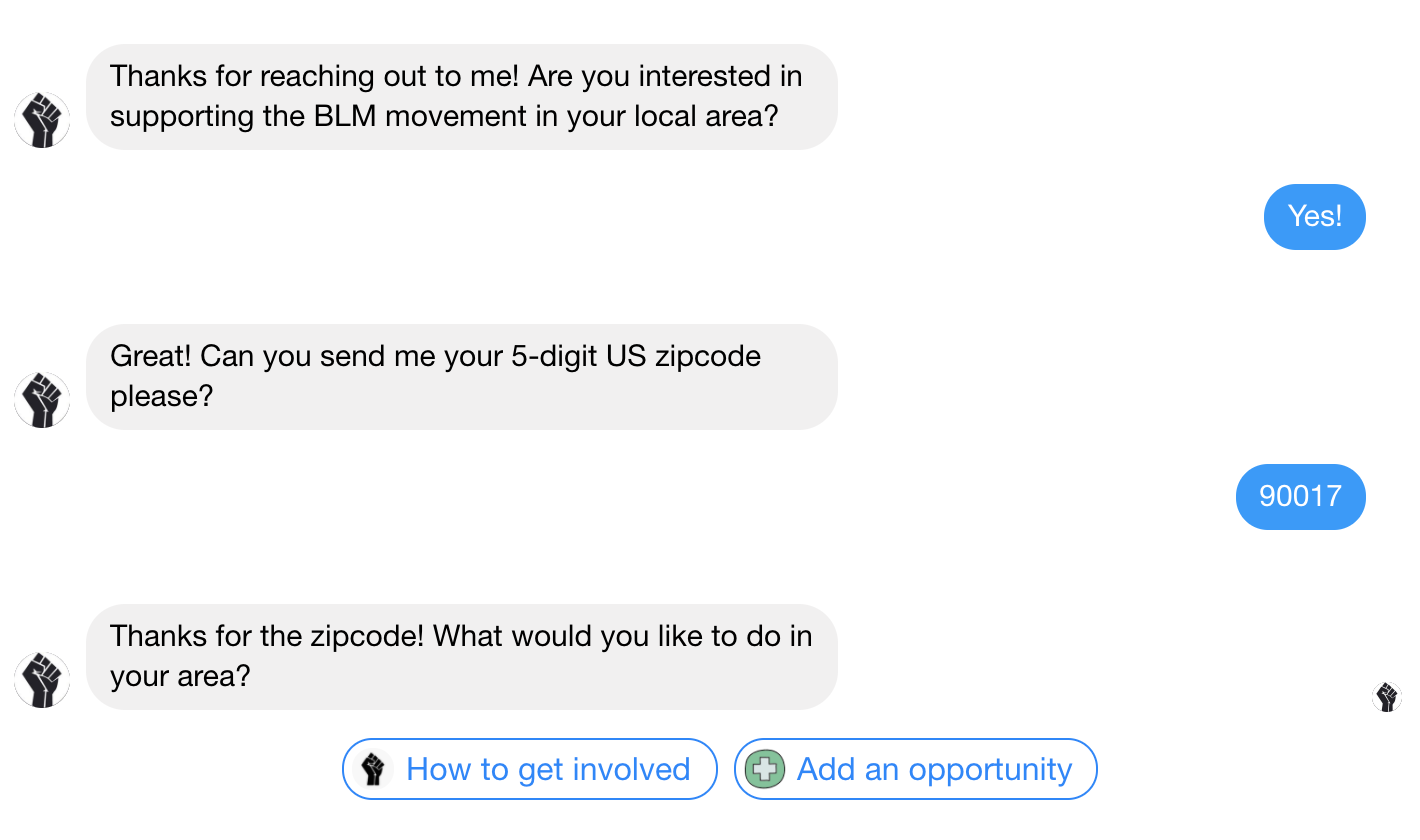Click the '5-digit US zipcode' text
Viewport: 1420px width, 840px height.
(x=636, y=356)
